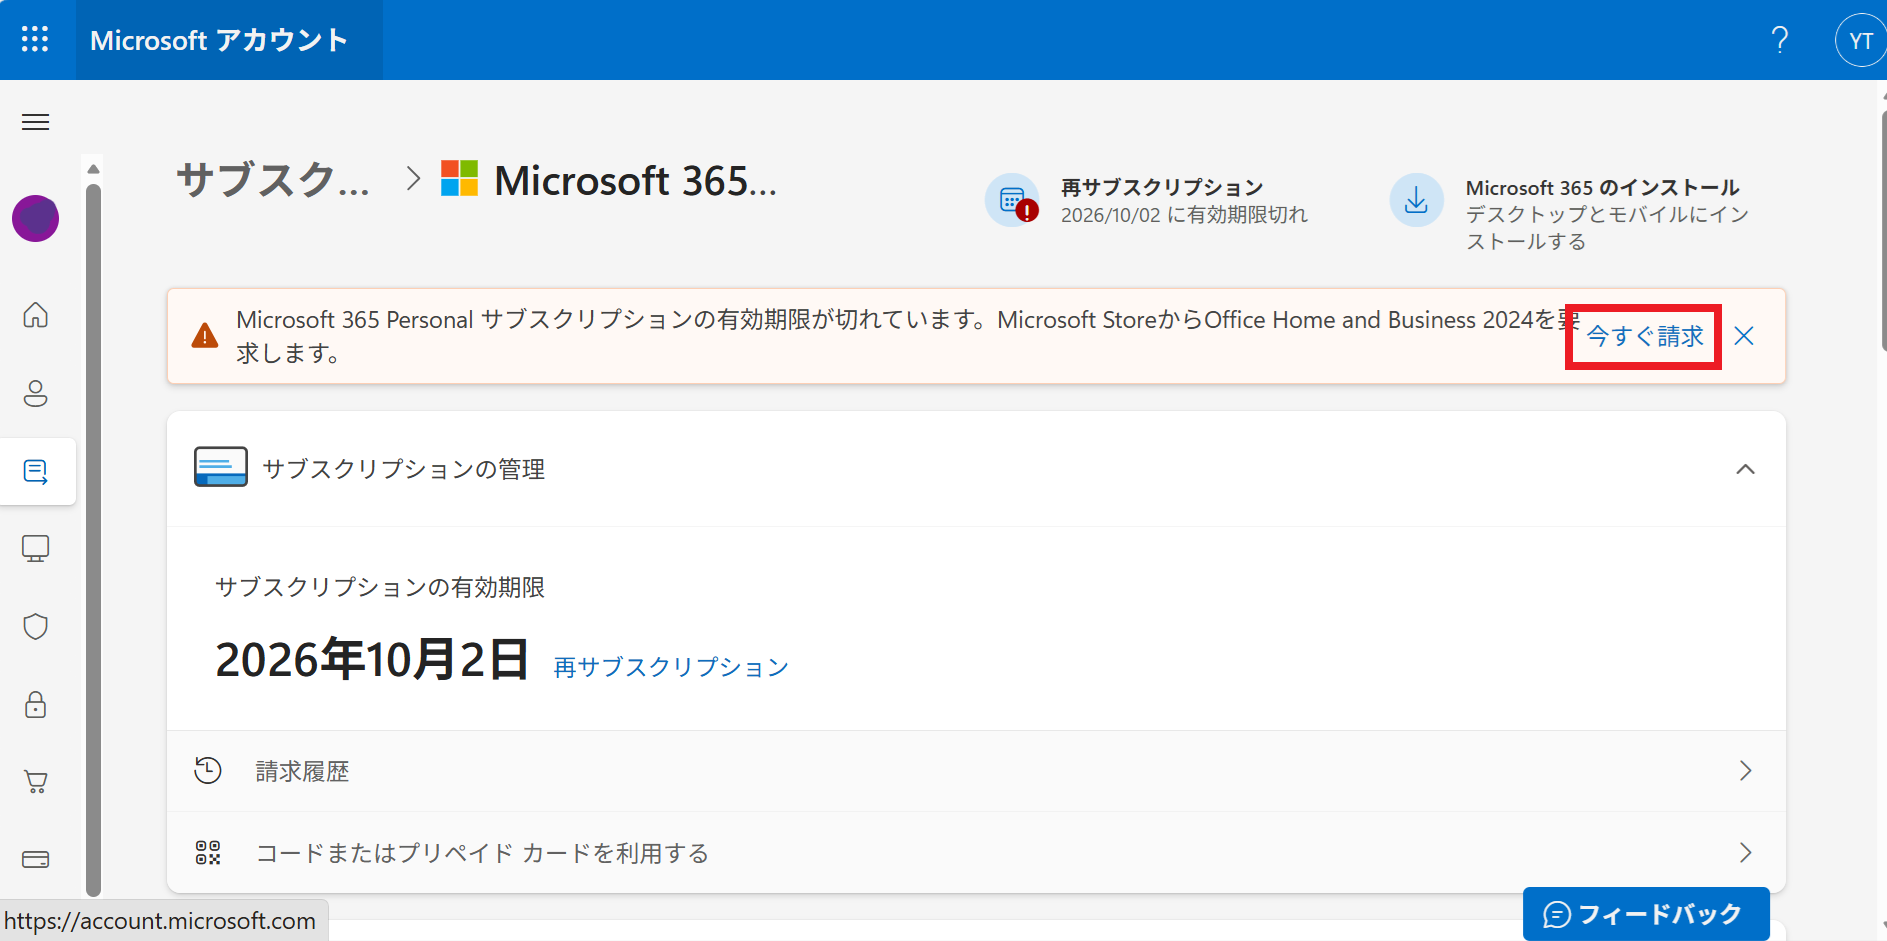Viewport: 1887px width, 941px height.
Task: Open the person info icon in sidebar
Action: [36, 393]
